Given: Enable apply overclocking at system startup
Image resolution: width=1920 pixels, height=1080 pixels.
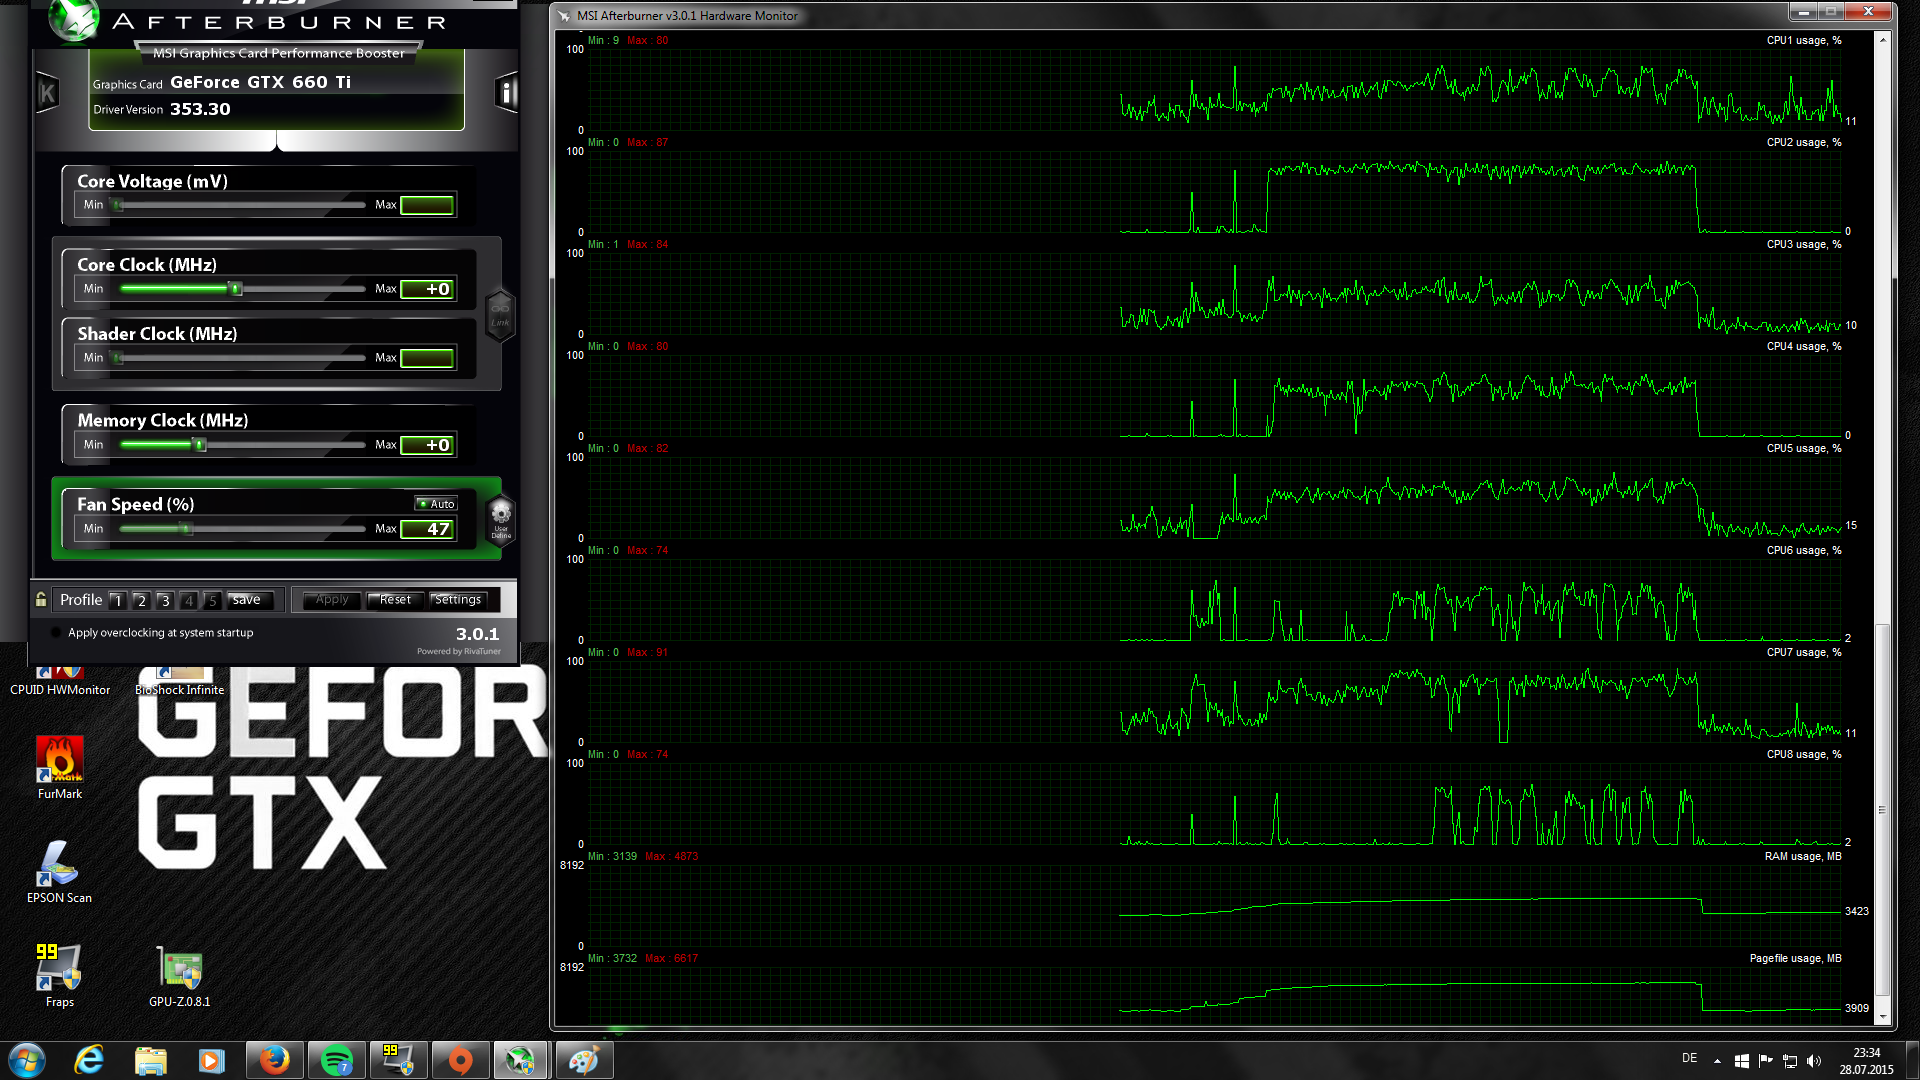Looking at the screenshot, I should tap(56, 633).
